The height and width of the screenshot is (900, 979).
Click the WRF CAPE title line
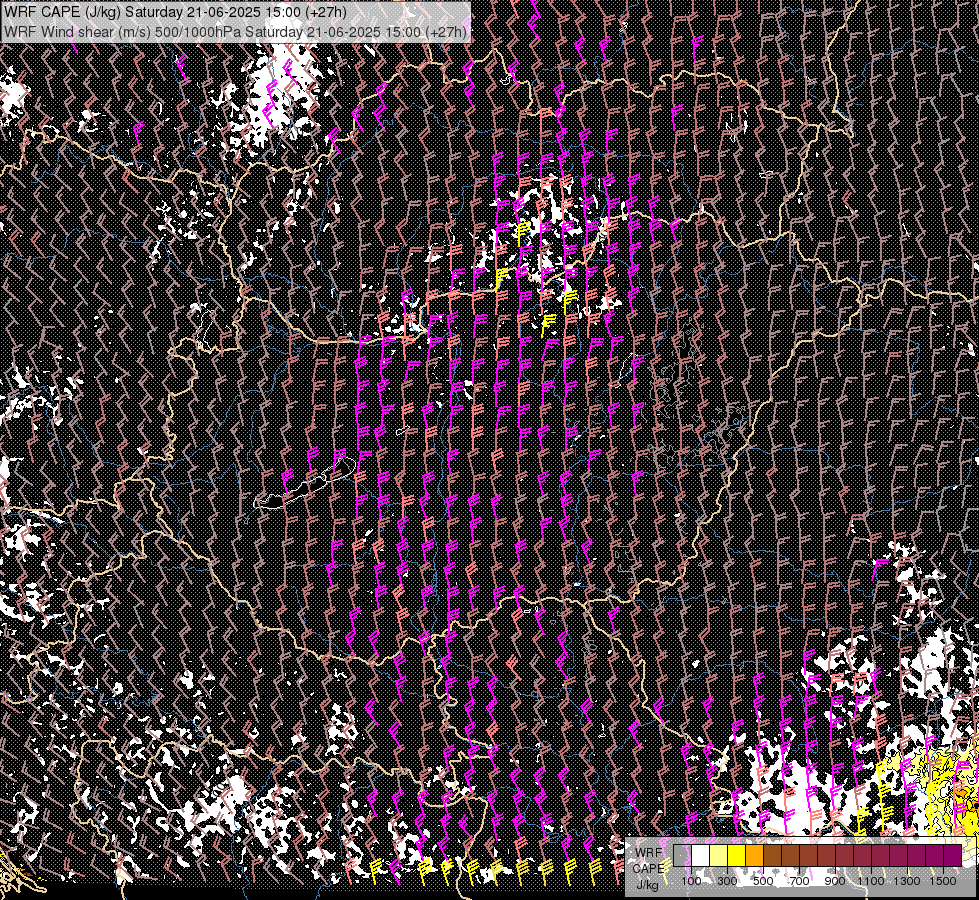(175, 12)
